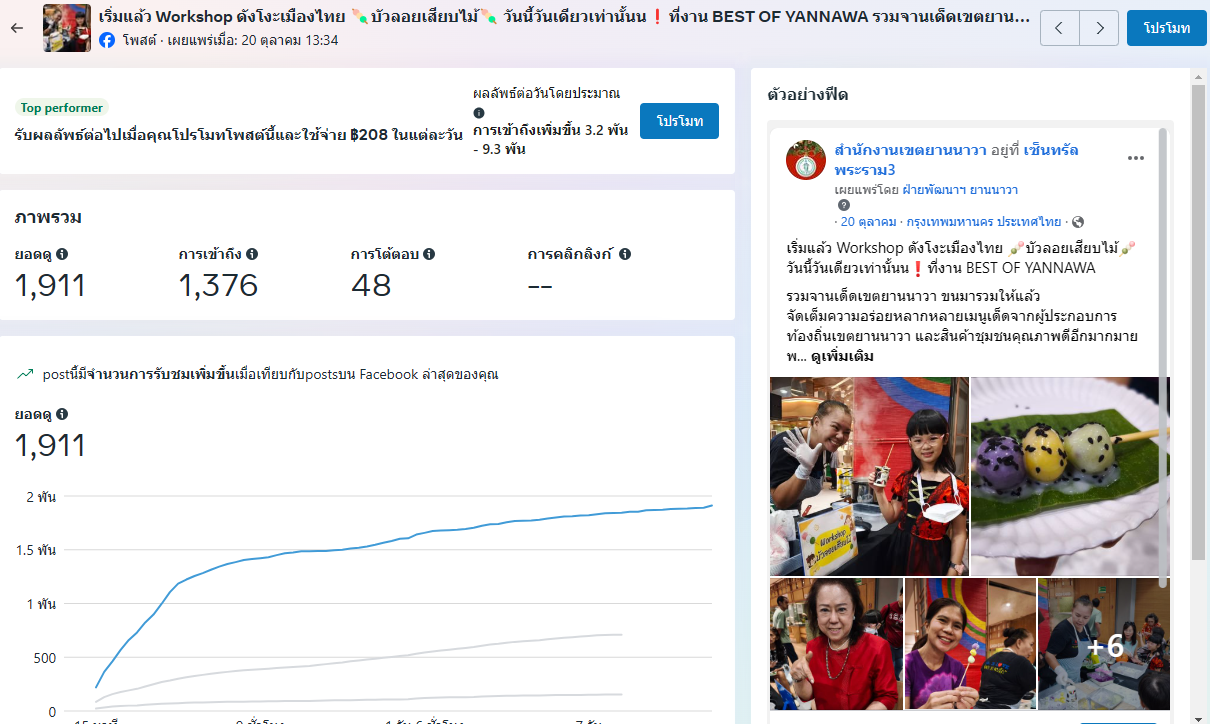Open three-dot menu on the post preview
1210x724 pixels.
pyautogui.click(x=1136, y=158)
